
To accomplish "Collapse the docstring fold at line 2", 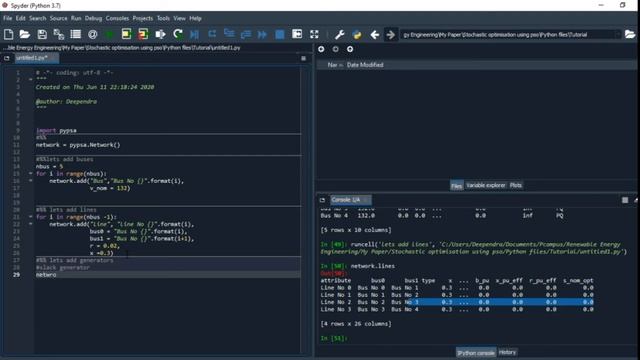I will [x=31, y=80].
